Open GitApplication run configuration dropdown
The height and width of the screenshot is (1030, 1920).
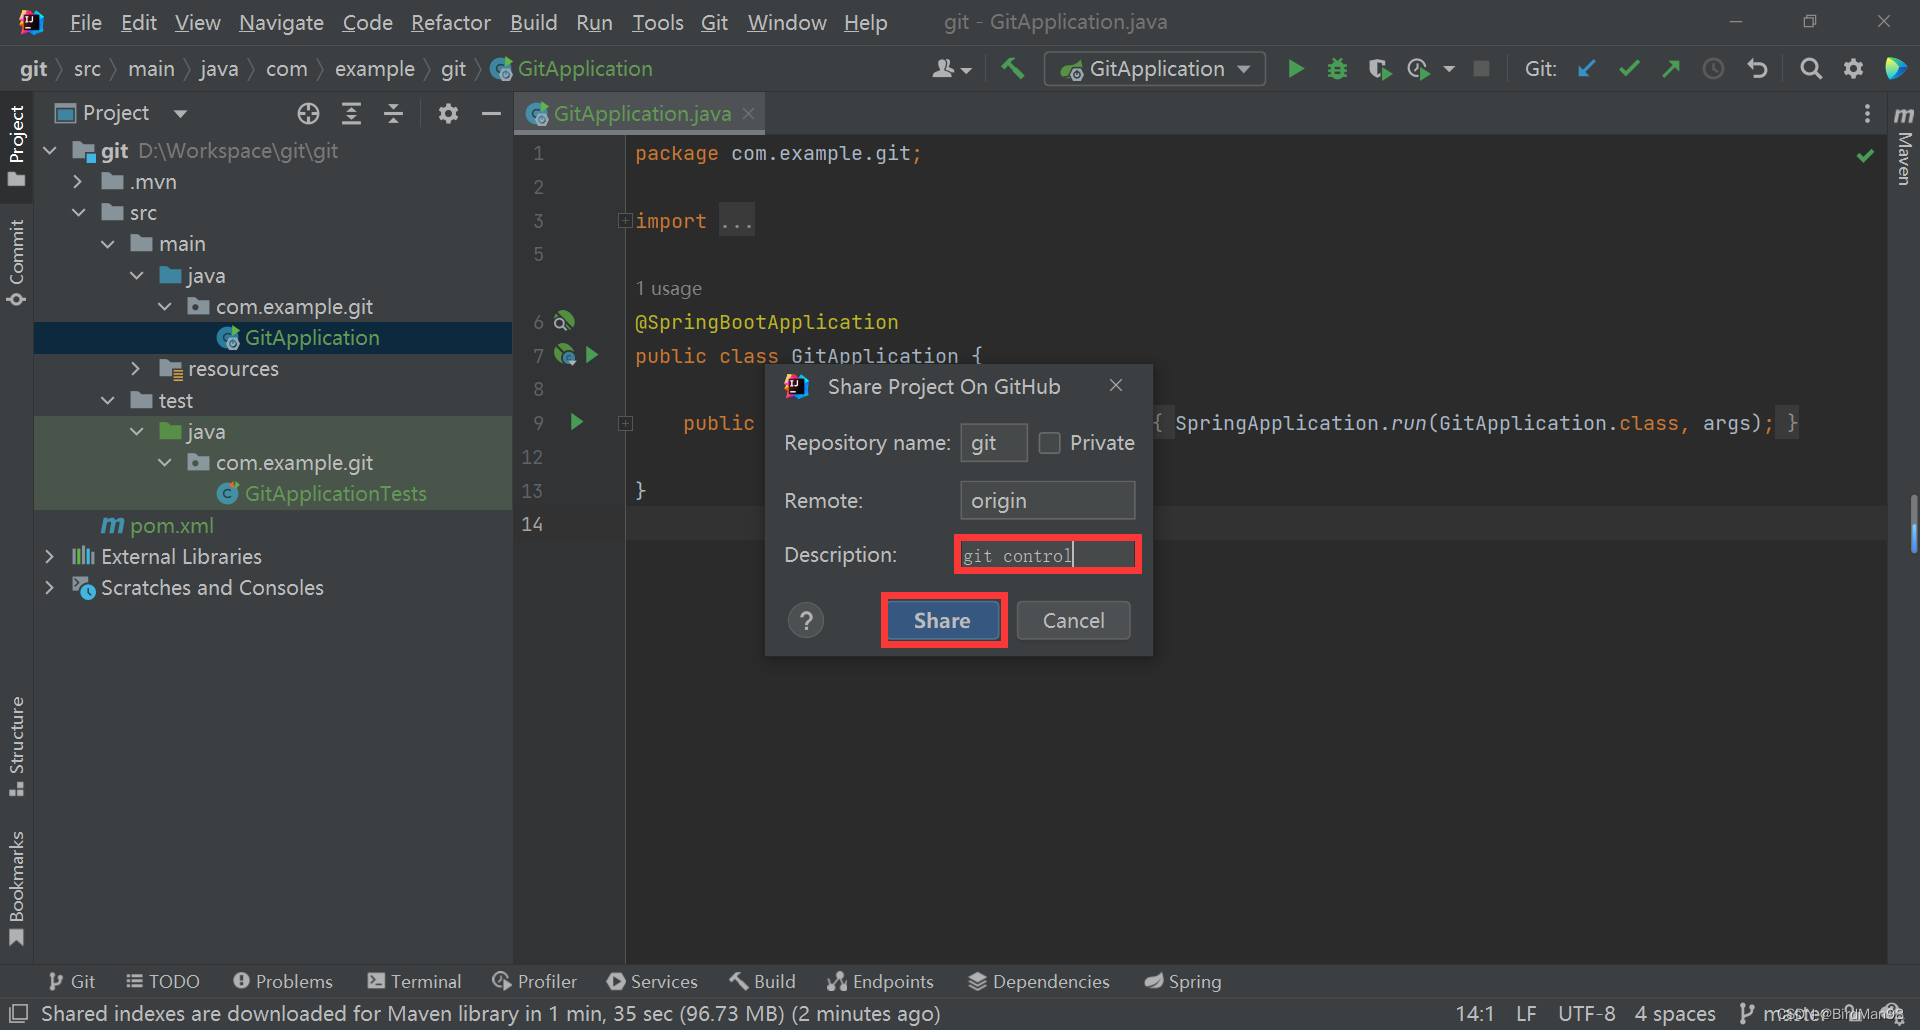point(1155,69)
